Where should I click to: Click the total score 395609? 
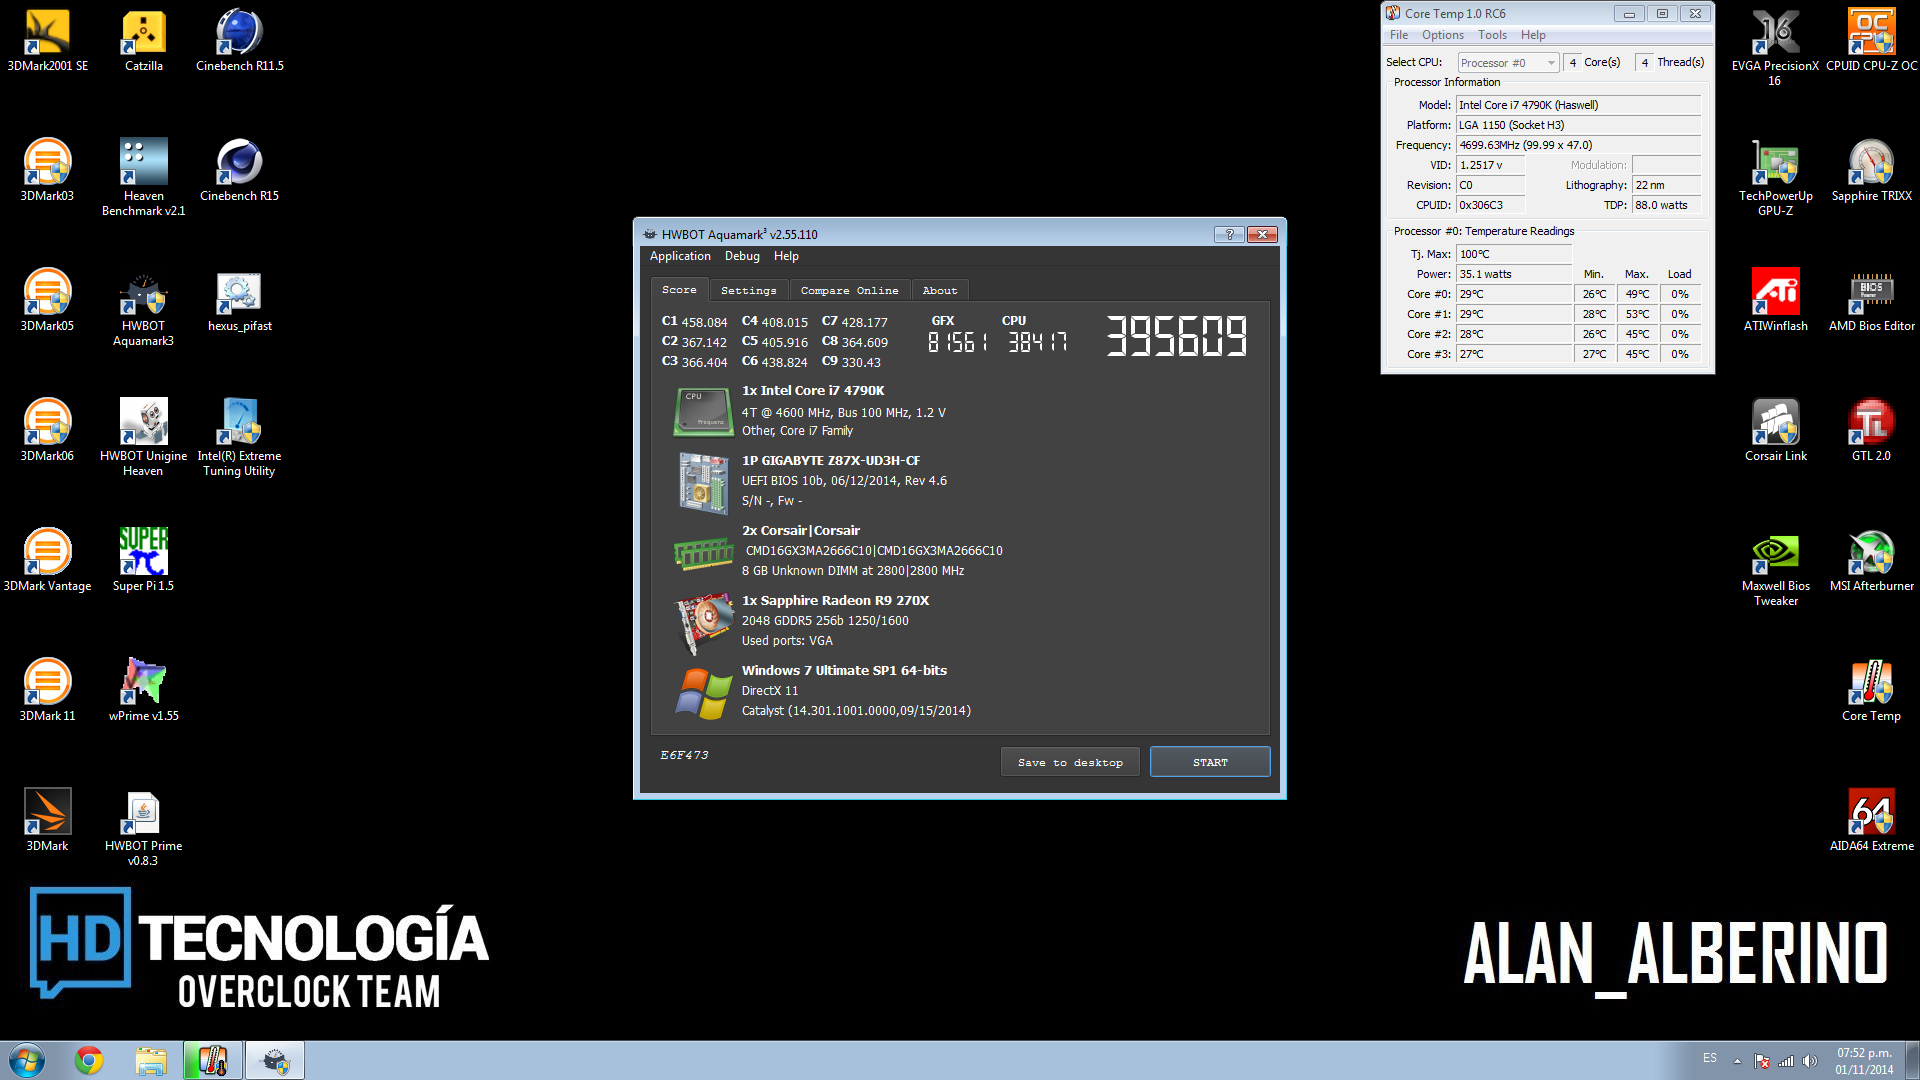point(1176,336)
